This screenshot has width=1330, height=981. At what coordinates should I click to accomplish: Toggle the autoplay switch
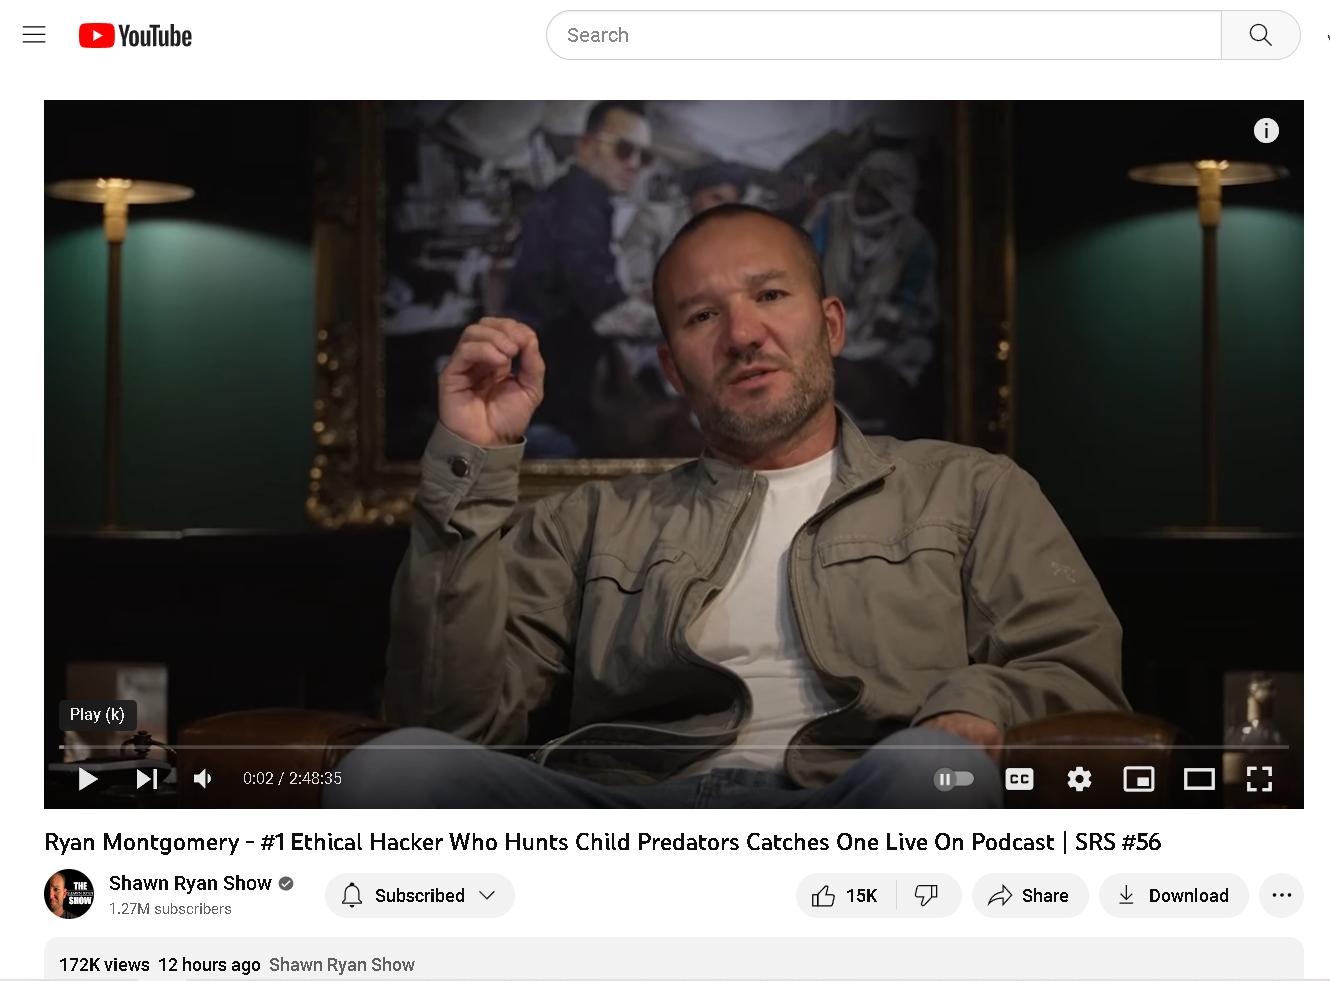coord(953,779)
